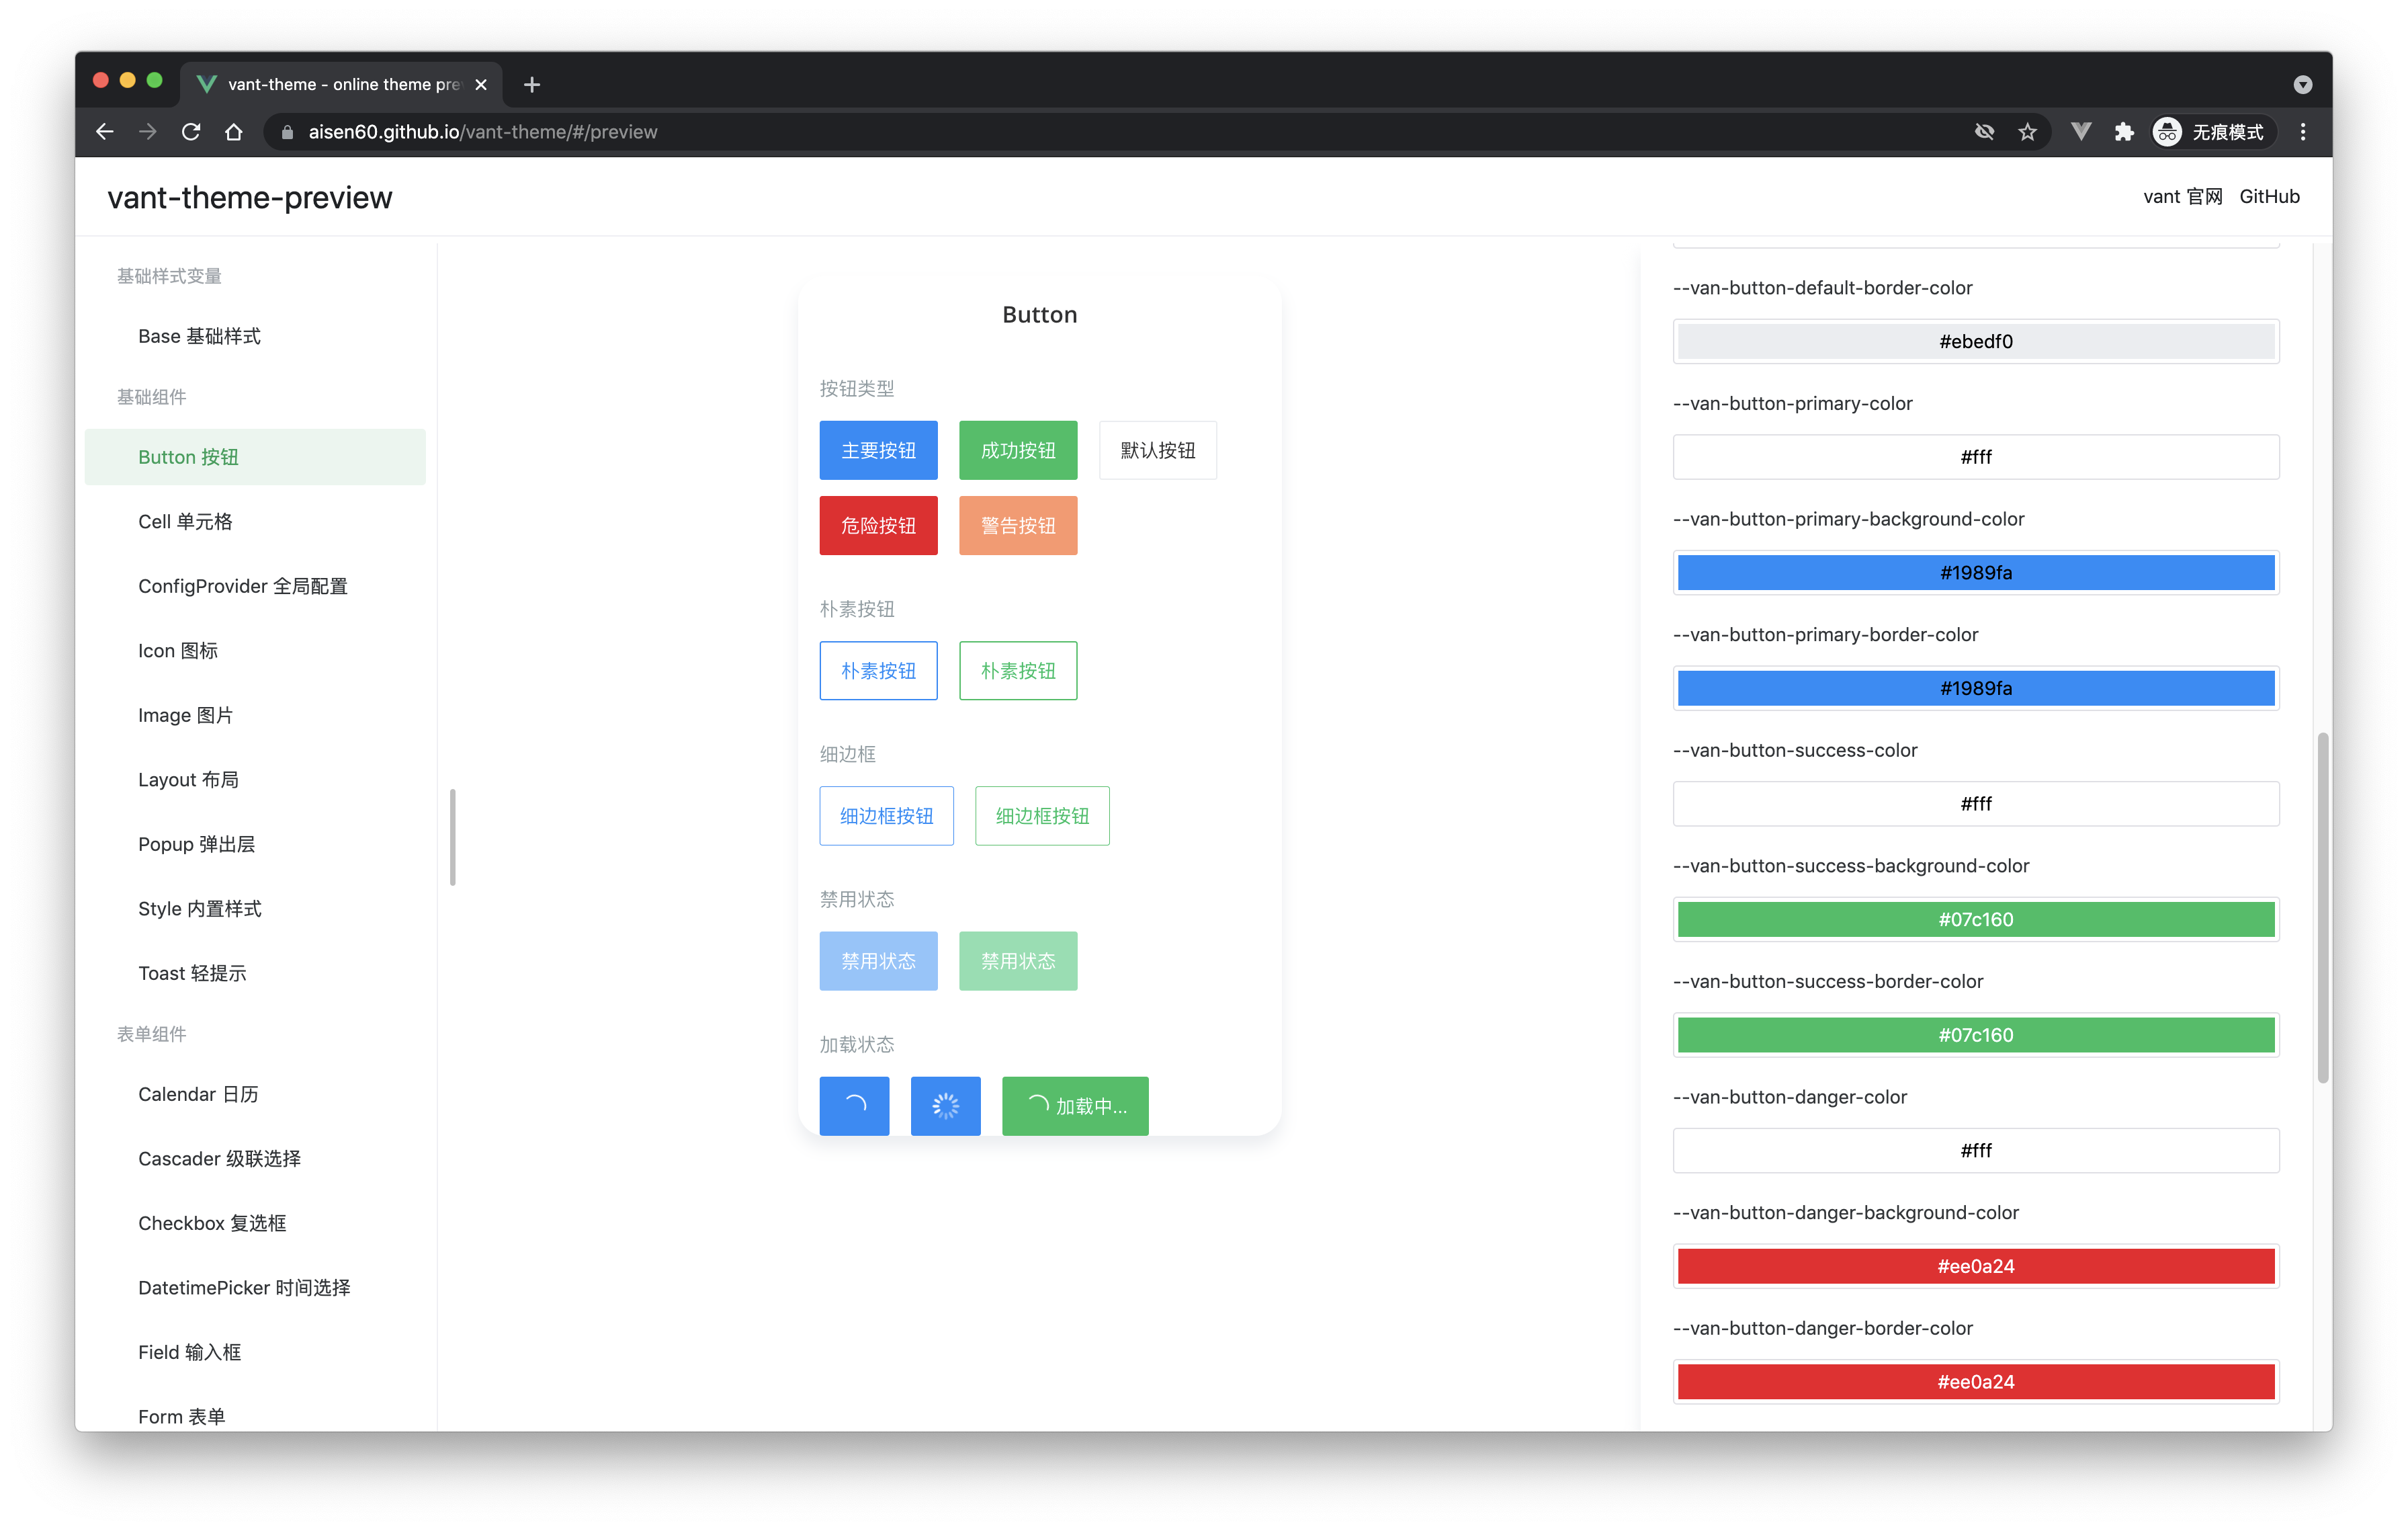The image size is (2408, 1531).
Task: Click primary background color swatch #1989fa
Action: 1975,573
